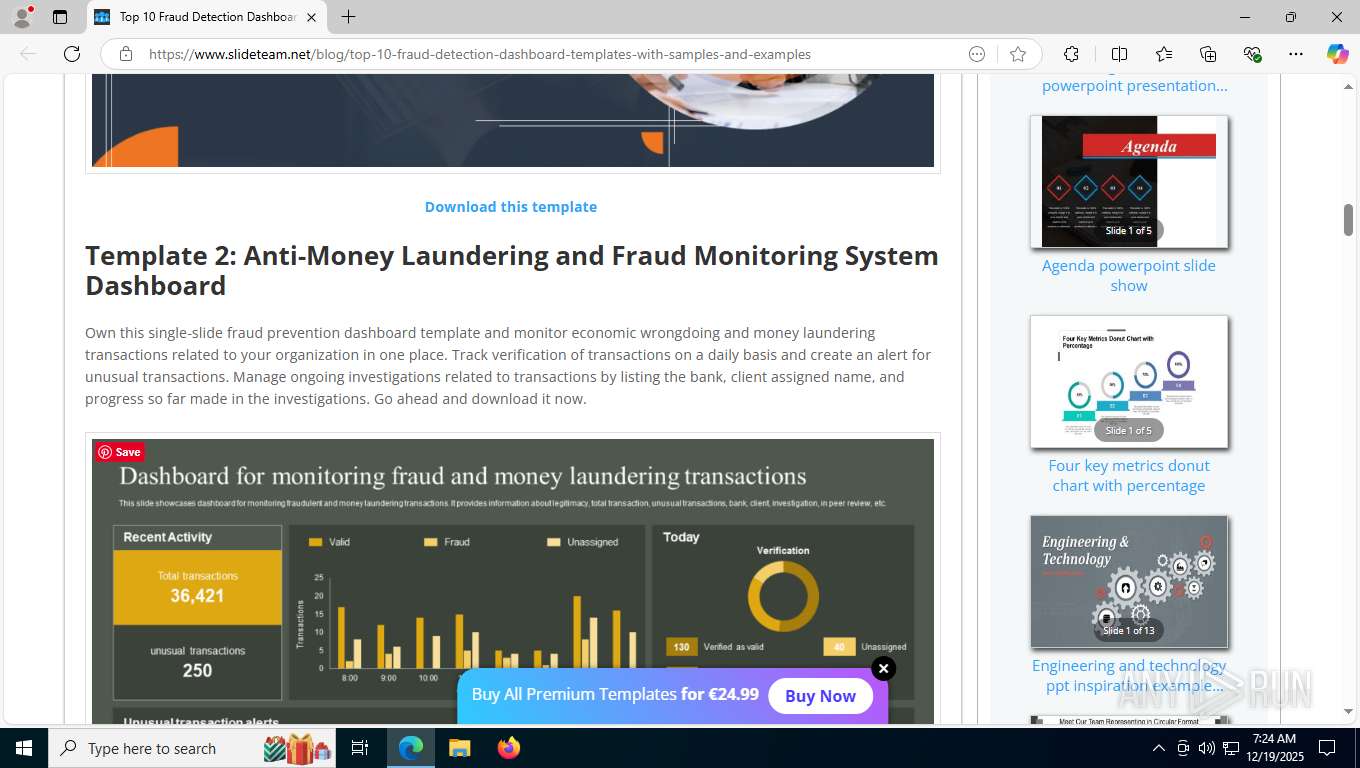This screenshot has width=1360, height=768.
Task: Open the Copilot sidebar icon
Action: 1338,54
